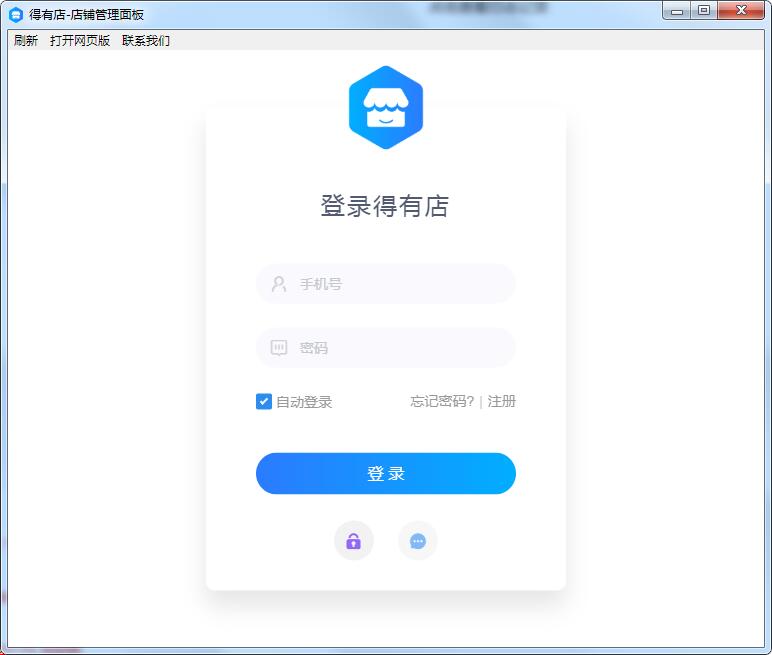Maximize the 得有店 window

(x=704, y=10)
